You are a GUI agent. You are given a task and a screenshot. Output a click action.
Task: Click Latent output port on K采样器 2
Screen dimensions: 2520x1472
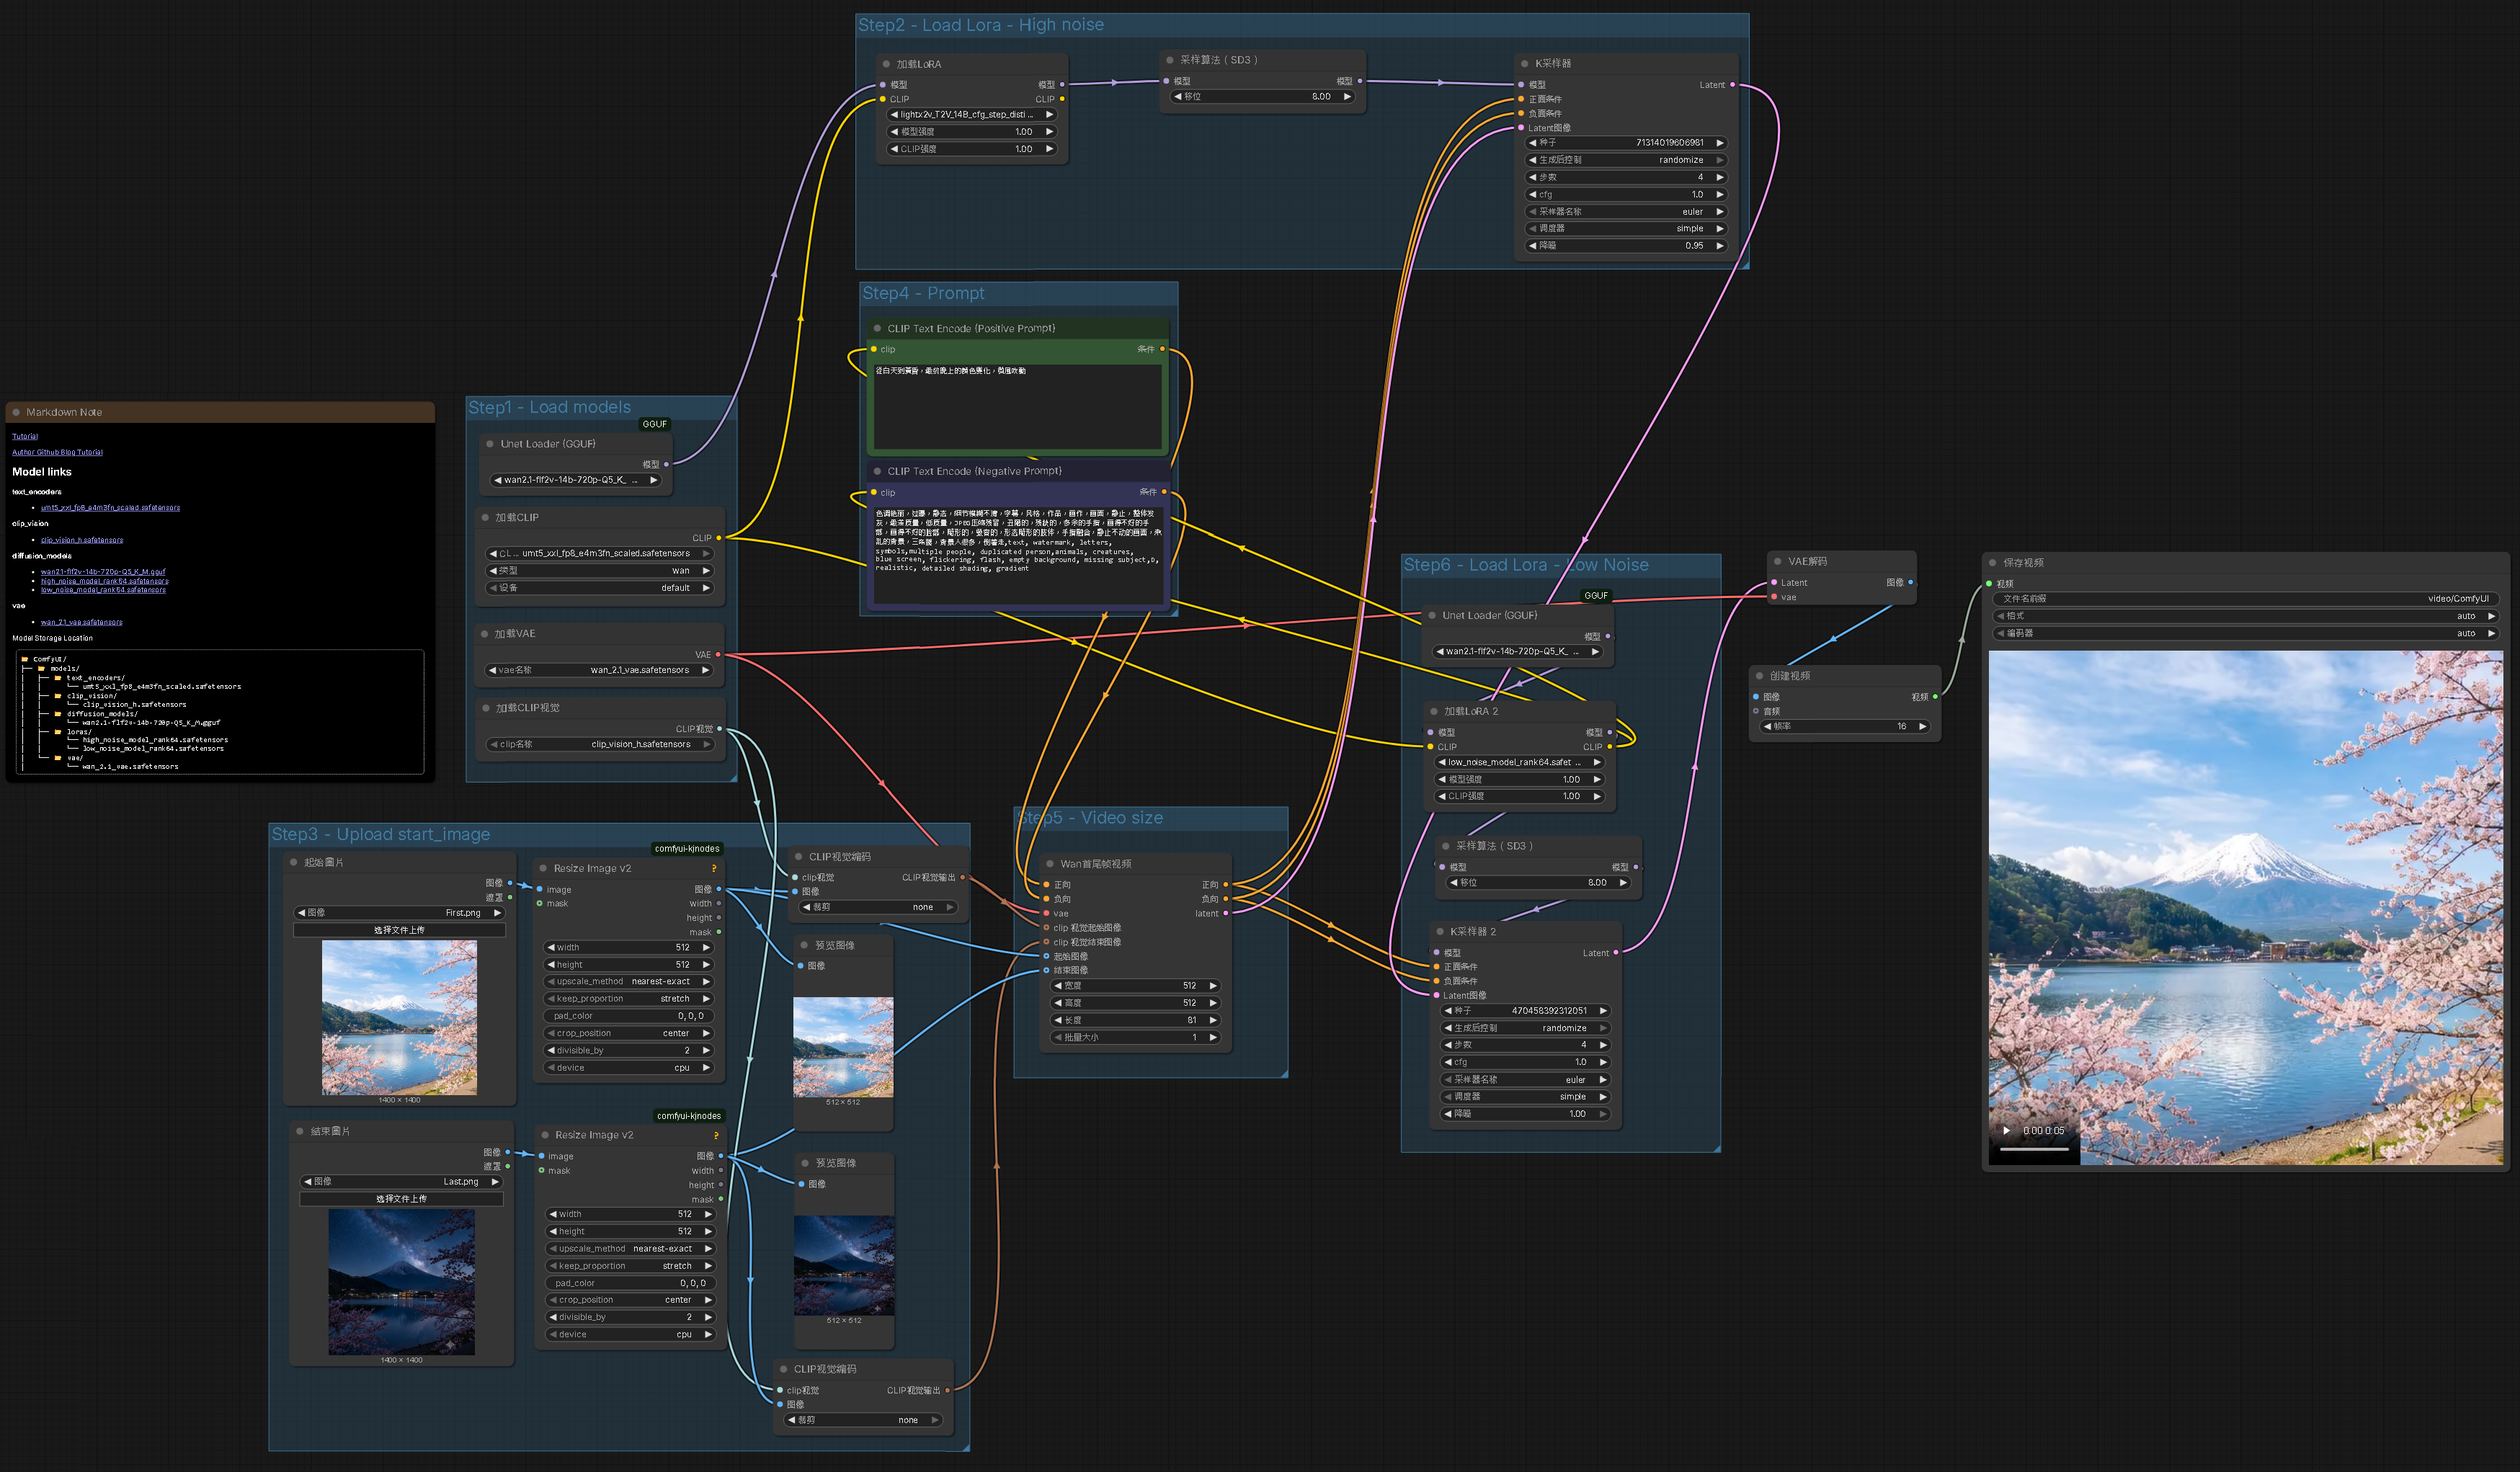point(1616,953)
